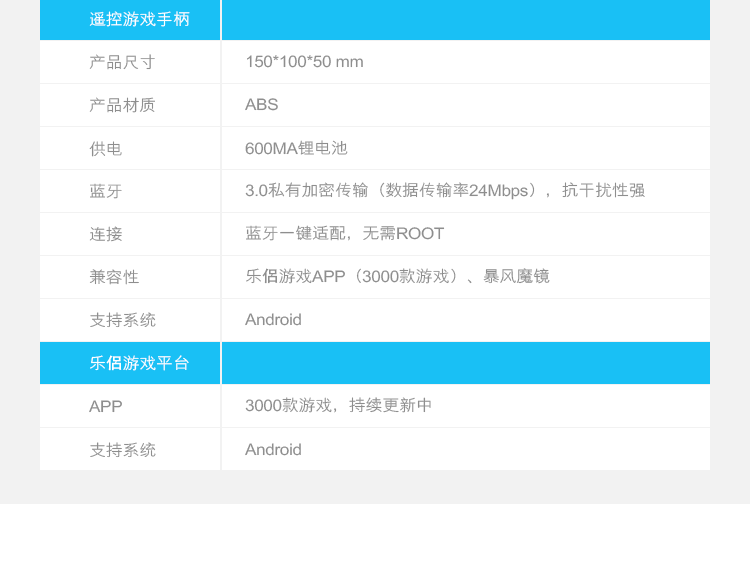Click the 3000款游戏，持续更新中 value

pyautogui.click(x=338, y=406)
